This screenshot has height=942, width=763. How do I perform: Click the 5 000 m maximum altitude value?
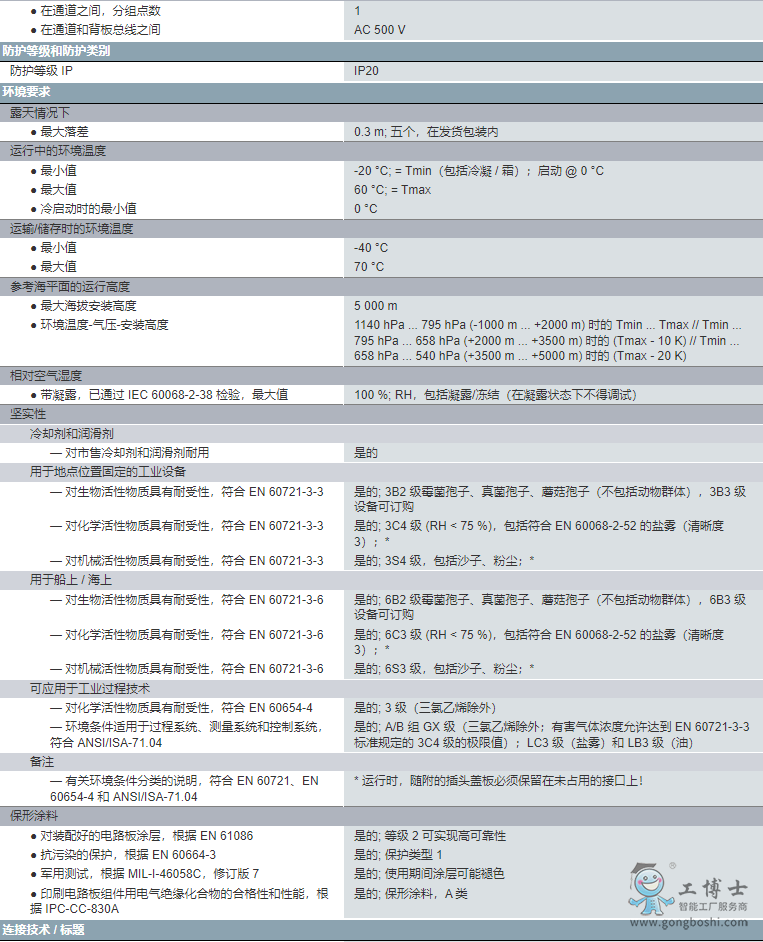[375, 306]
